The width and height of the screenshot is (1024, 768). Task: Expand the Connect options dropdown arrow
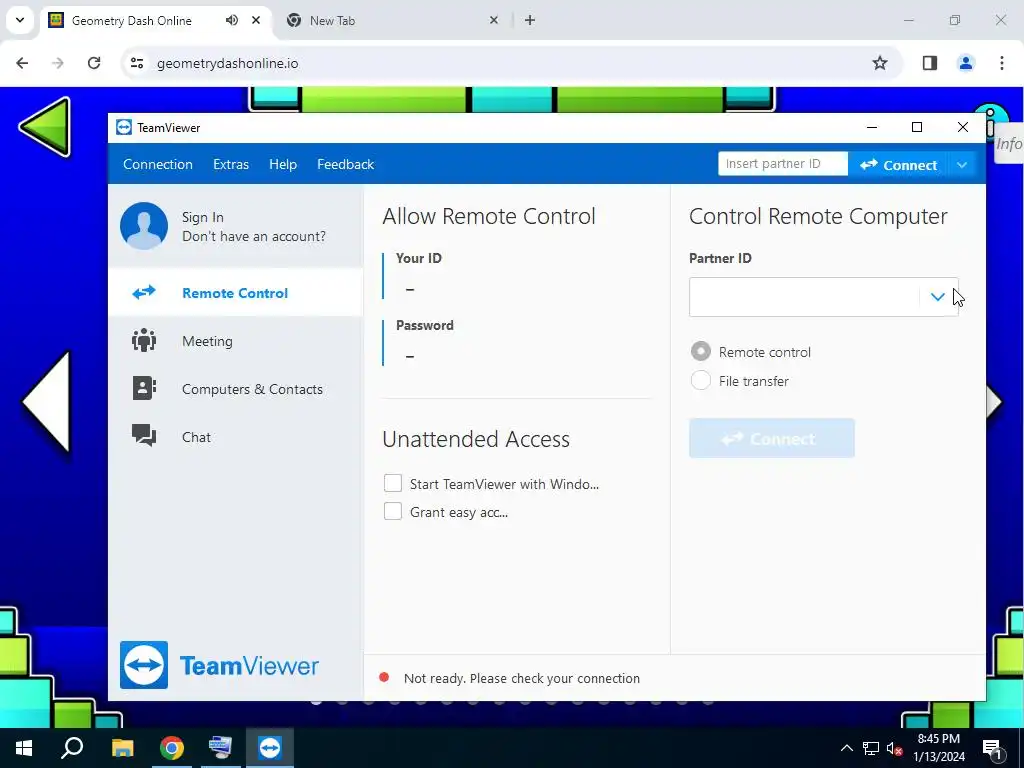(961, 165)
